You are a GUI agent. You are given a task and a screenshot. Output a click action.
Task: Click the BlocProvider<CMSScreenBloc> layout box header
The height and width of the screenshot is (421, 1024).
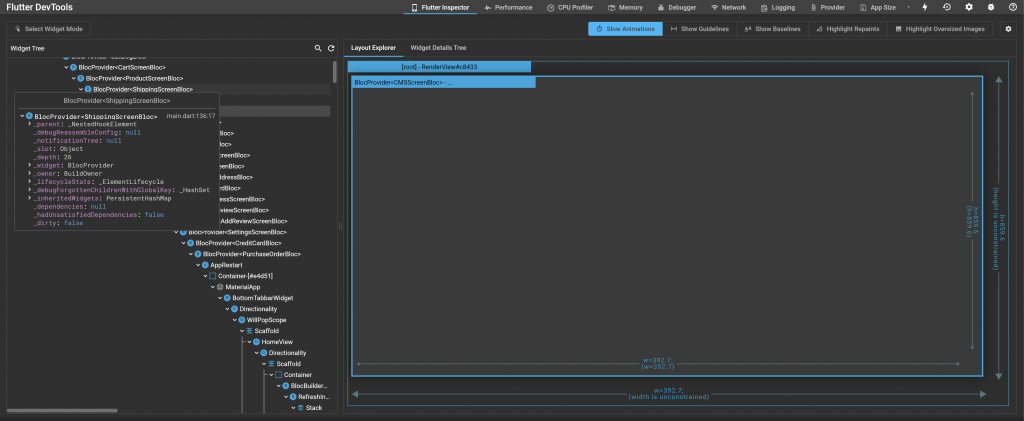point(443,82)
